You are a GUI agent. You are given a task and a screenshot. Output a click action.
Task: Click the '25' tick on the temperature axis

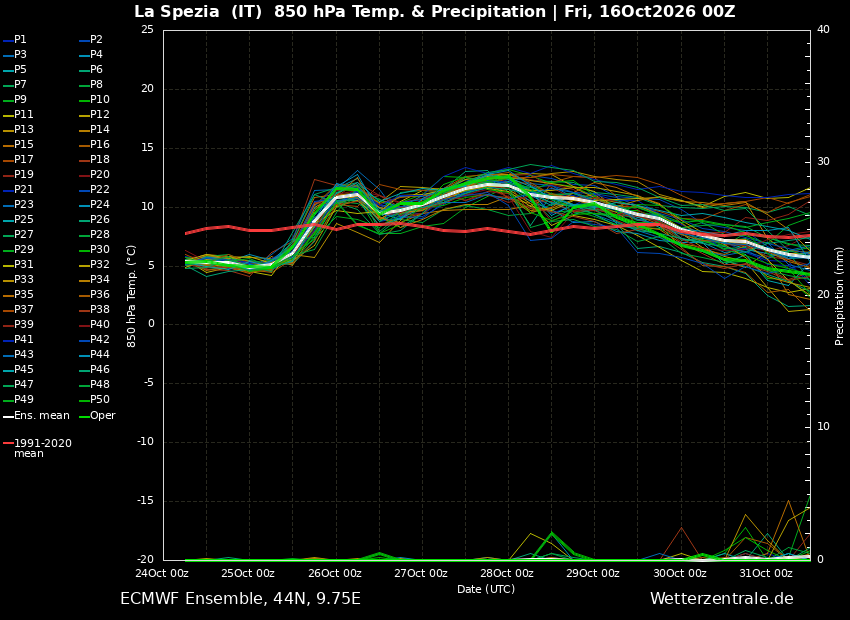[147, 29]
